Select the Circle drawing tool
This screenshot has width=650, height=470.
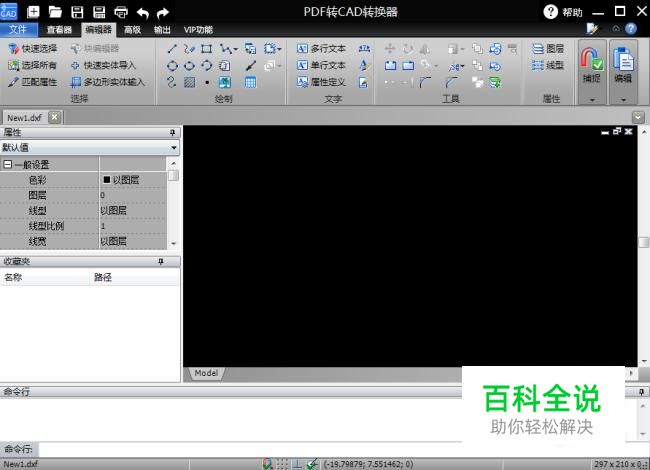172,65
